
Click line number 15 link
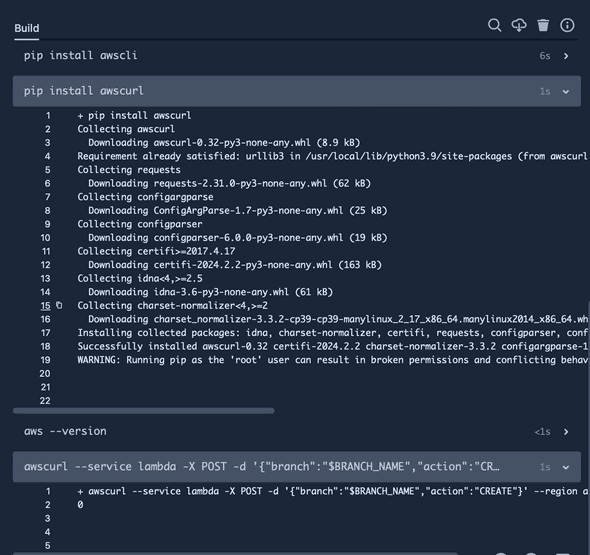click(46, 306)
